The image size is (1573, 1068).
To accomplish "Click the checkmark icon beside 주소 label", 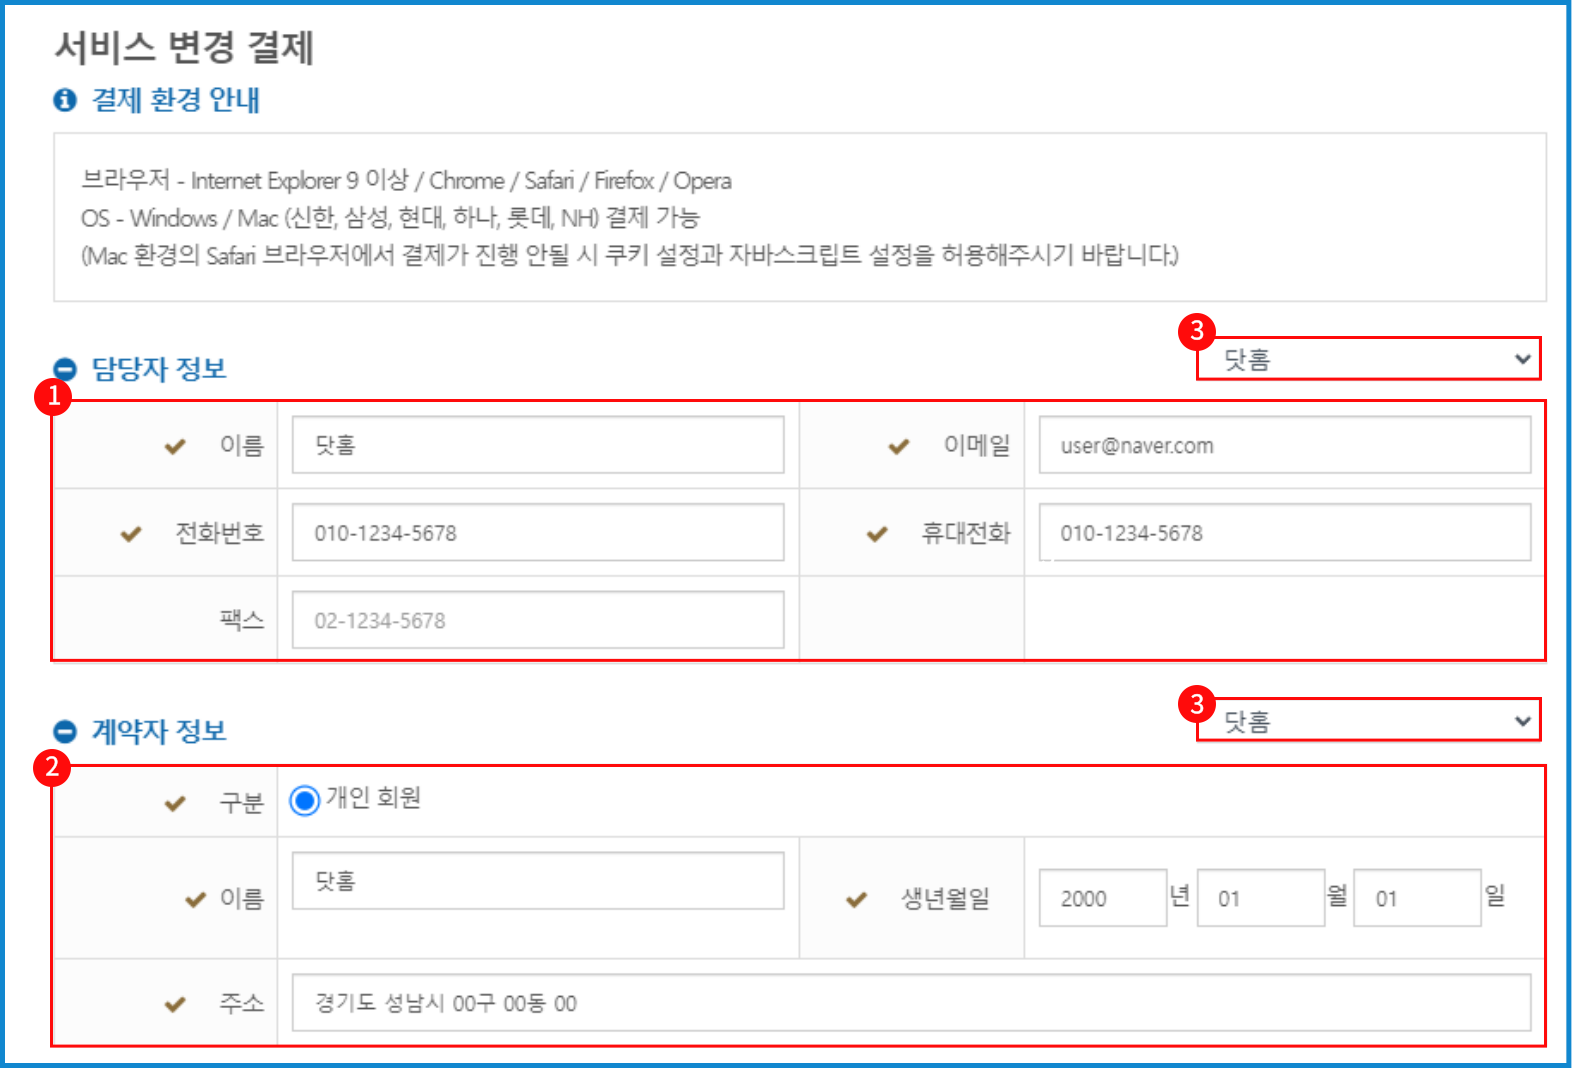I will point(175,1004).
